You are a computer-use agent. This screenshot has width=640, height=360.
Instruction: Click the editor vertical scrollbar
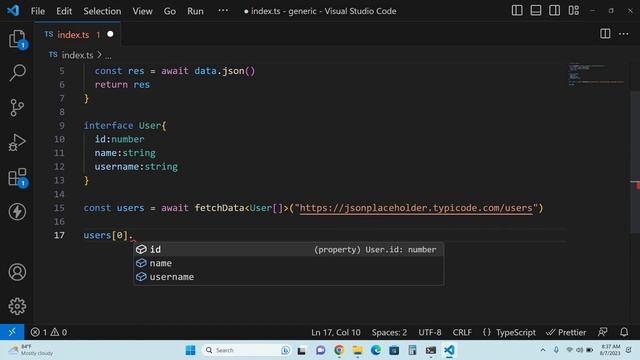(x=635, y=163)
